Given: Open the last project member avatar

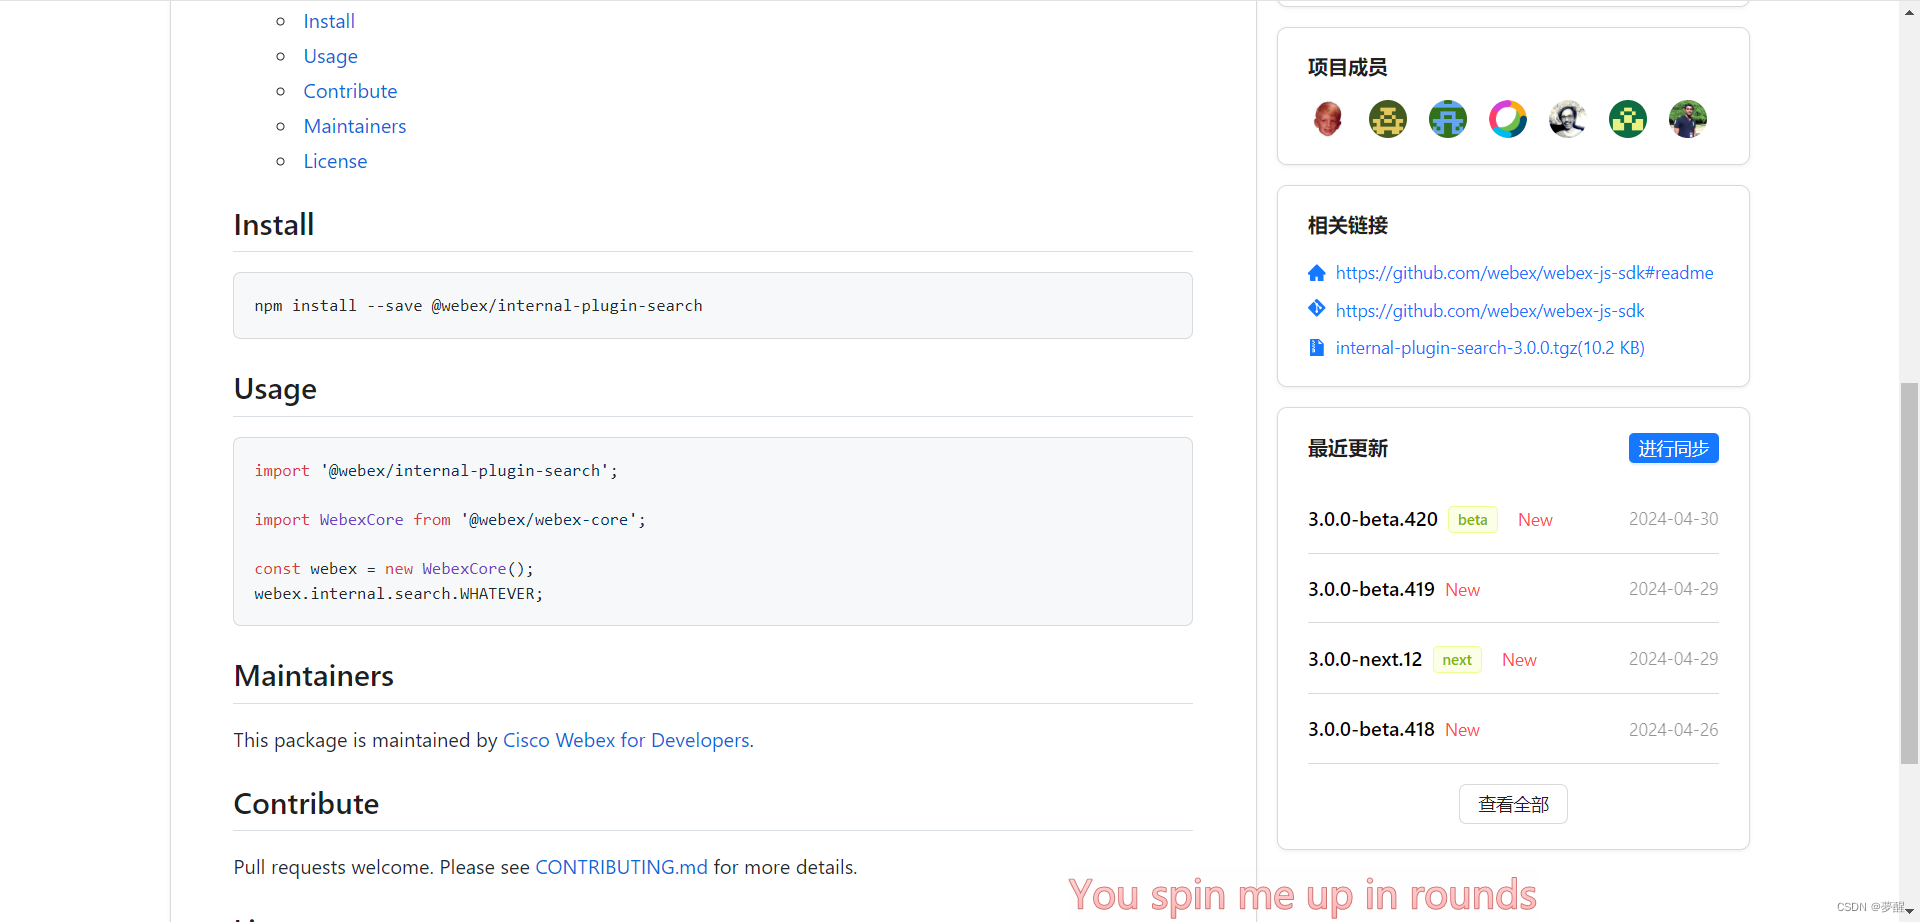Looking at the screenshot, I should click(1687, 118).
